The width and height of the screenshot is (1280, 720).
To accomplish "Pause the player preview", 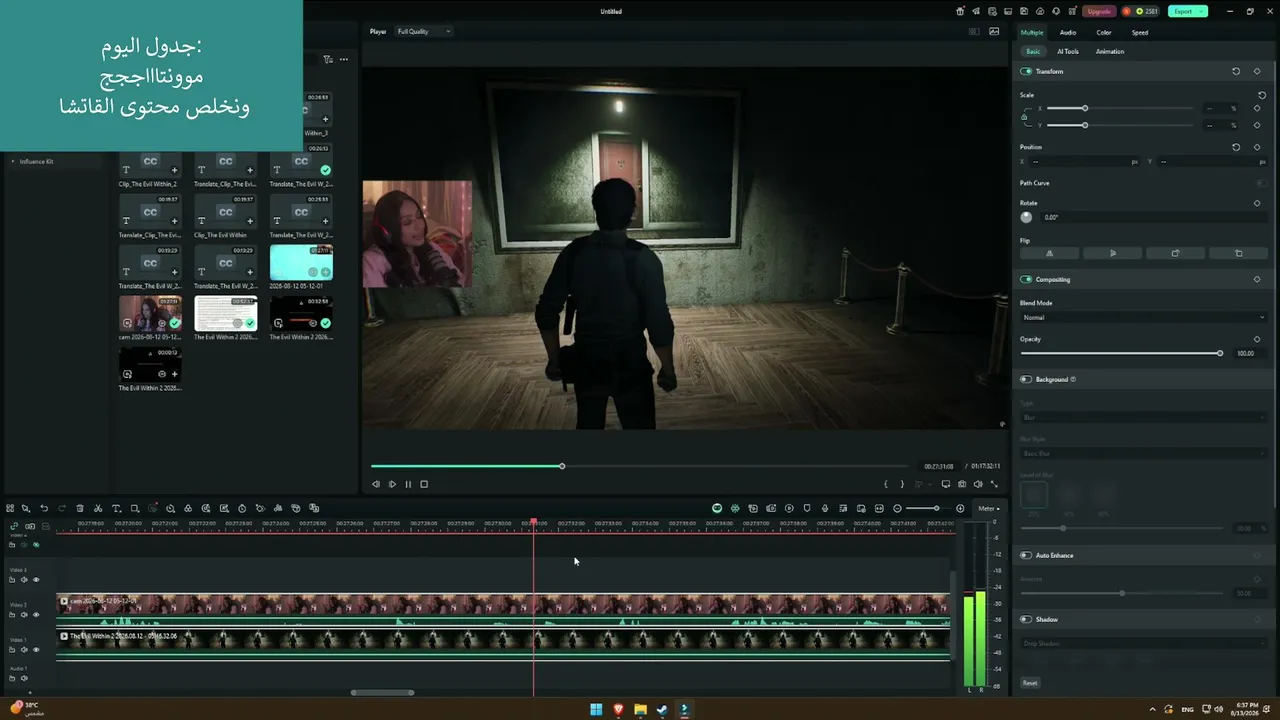I will coord(408,484).
